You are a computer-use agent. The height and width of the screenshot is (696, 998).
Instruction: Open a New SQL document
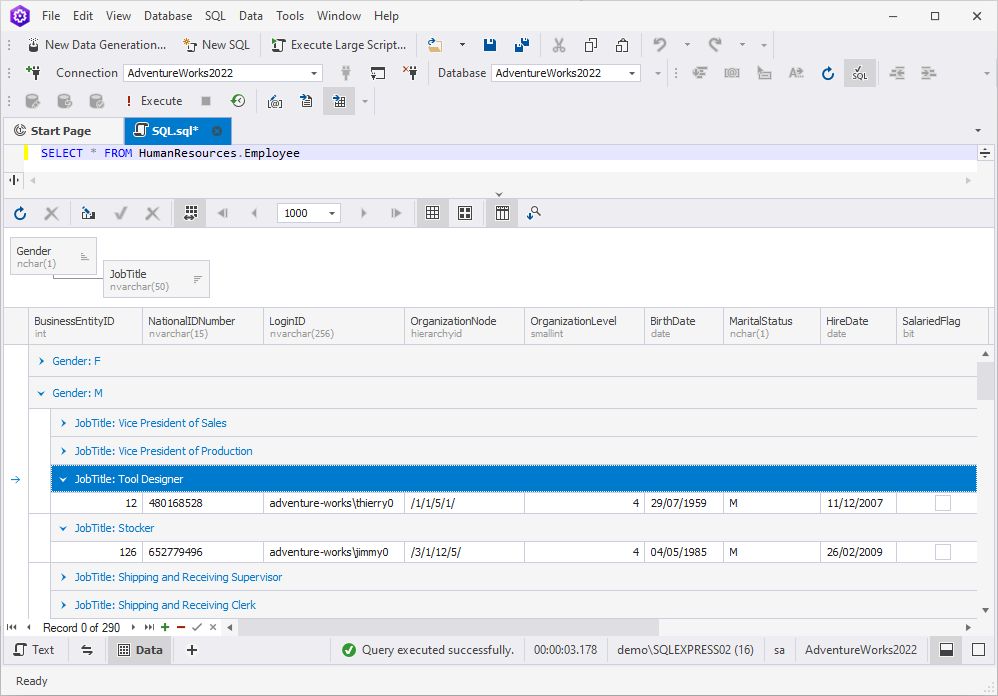(x=216, y=45)
